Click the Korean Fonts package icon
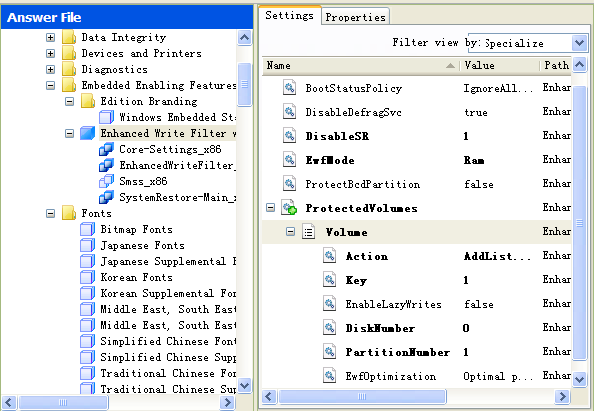The width and height of the screenshot is (594, 411). 88,277
